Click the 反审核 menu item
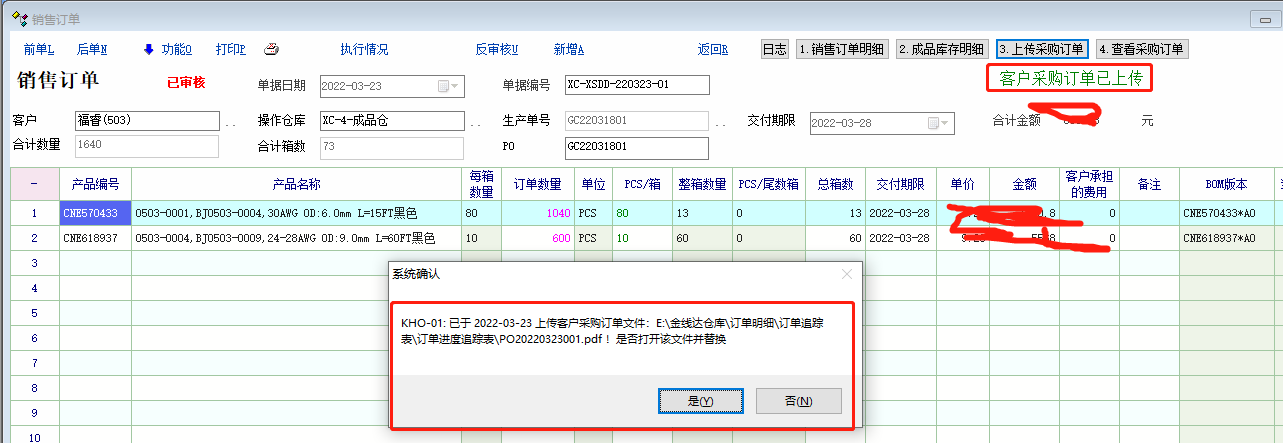 (x=496, y=49)
